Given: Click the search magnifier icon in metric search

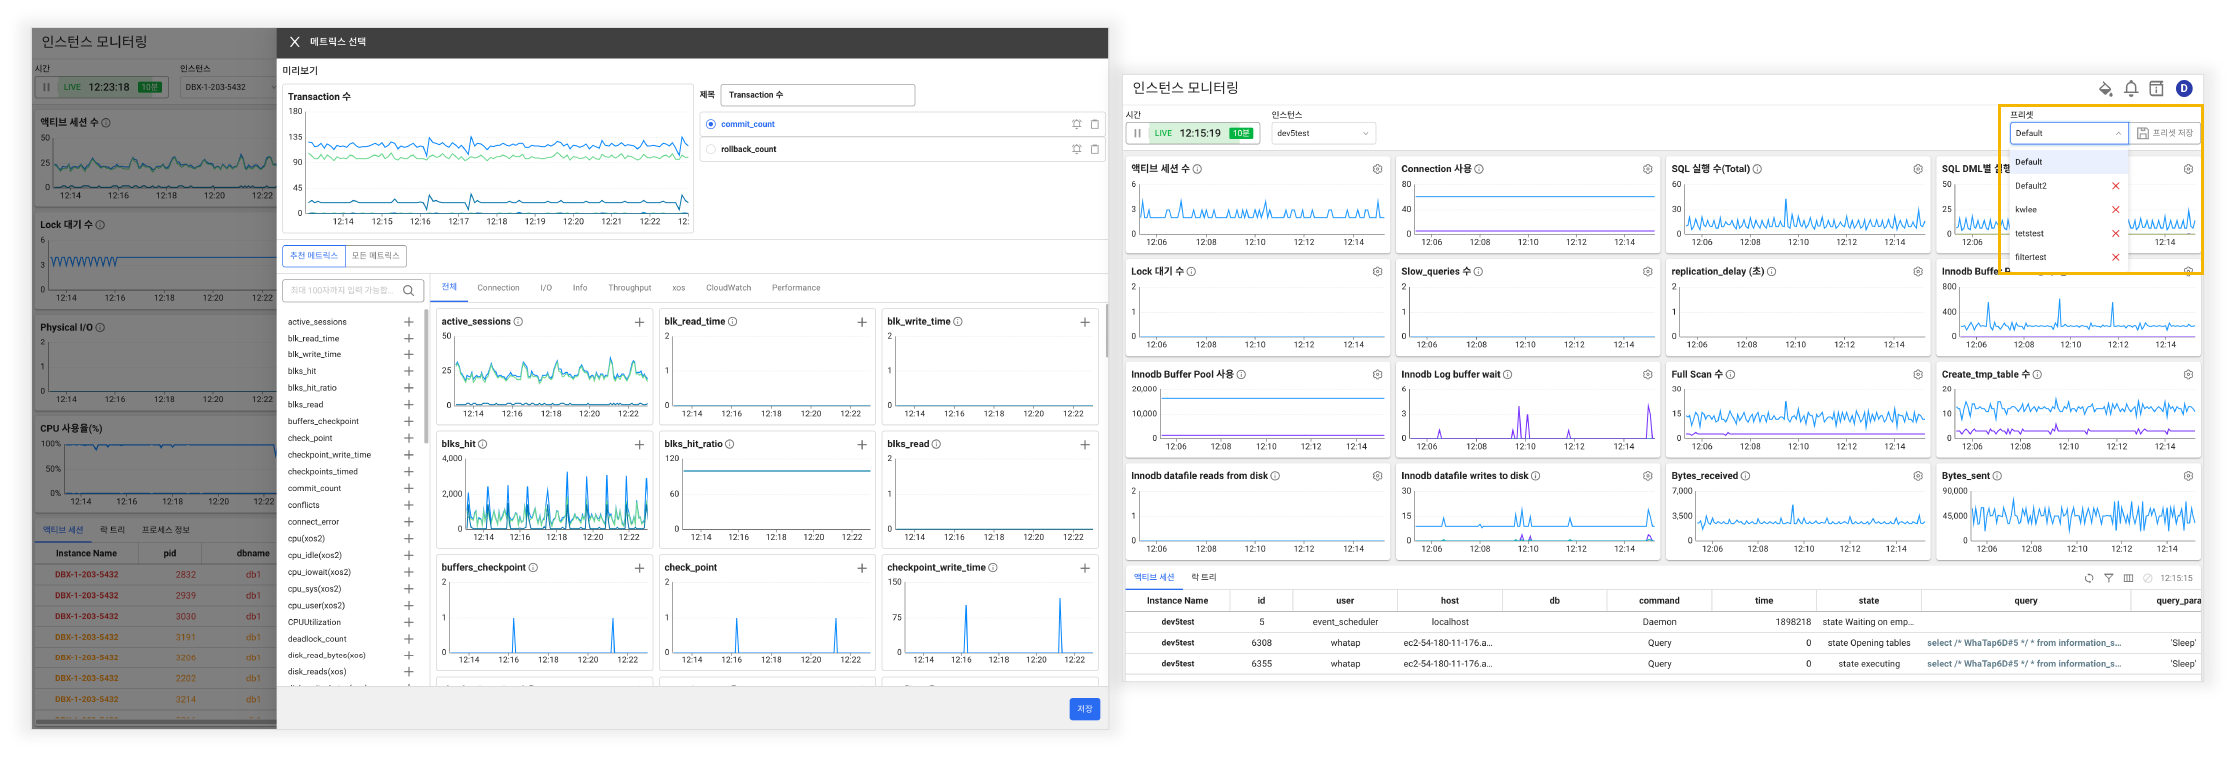Looking at the screenshot, I should (409, 290).
